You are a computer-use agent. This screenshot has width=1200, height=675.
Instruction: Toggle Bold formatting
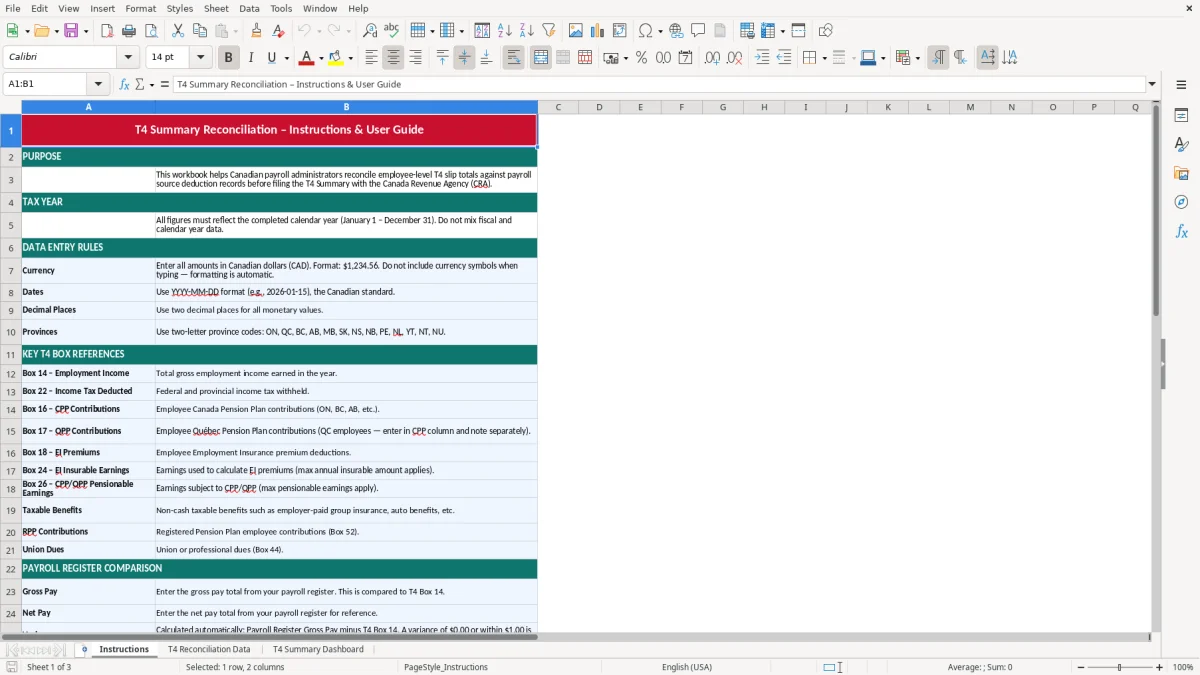[x=229, y=58]
